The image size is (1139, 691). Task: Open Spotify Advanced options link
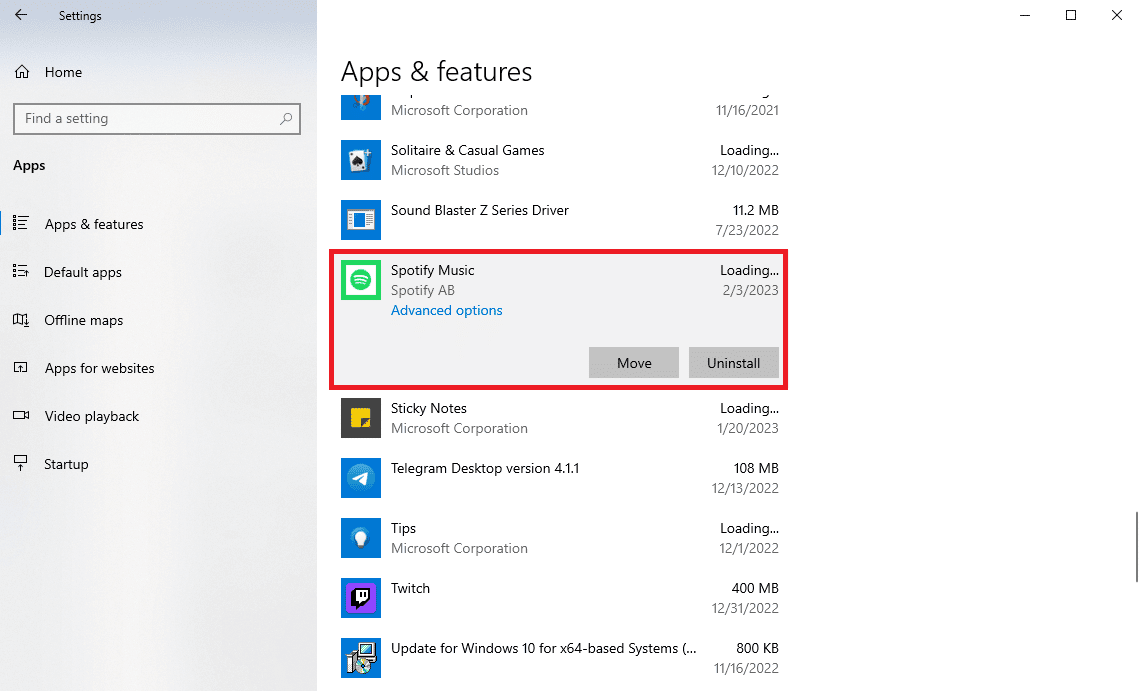[x=447, y=310]
